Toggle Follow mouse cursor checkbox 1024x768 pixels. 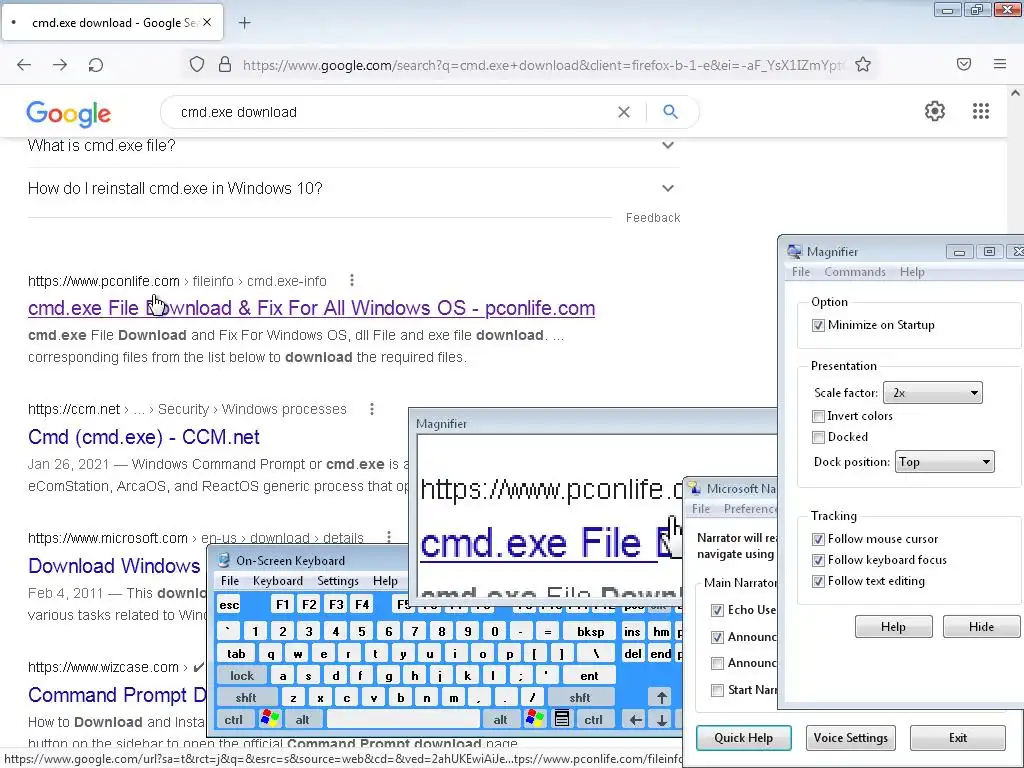[818, 539]
